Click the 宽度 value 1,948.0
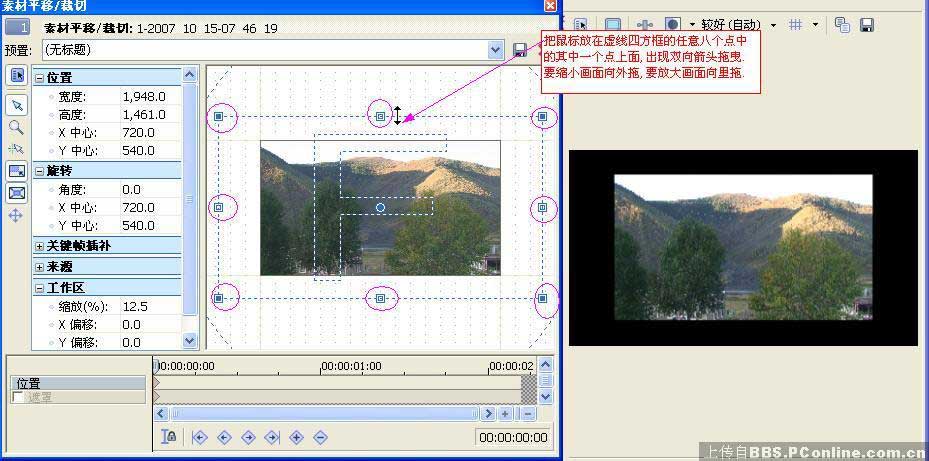 144,97
